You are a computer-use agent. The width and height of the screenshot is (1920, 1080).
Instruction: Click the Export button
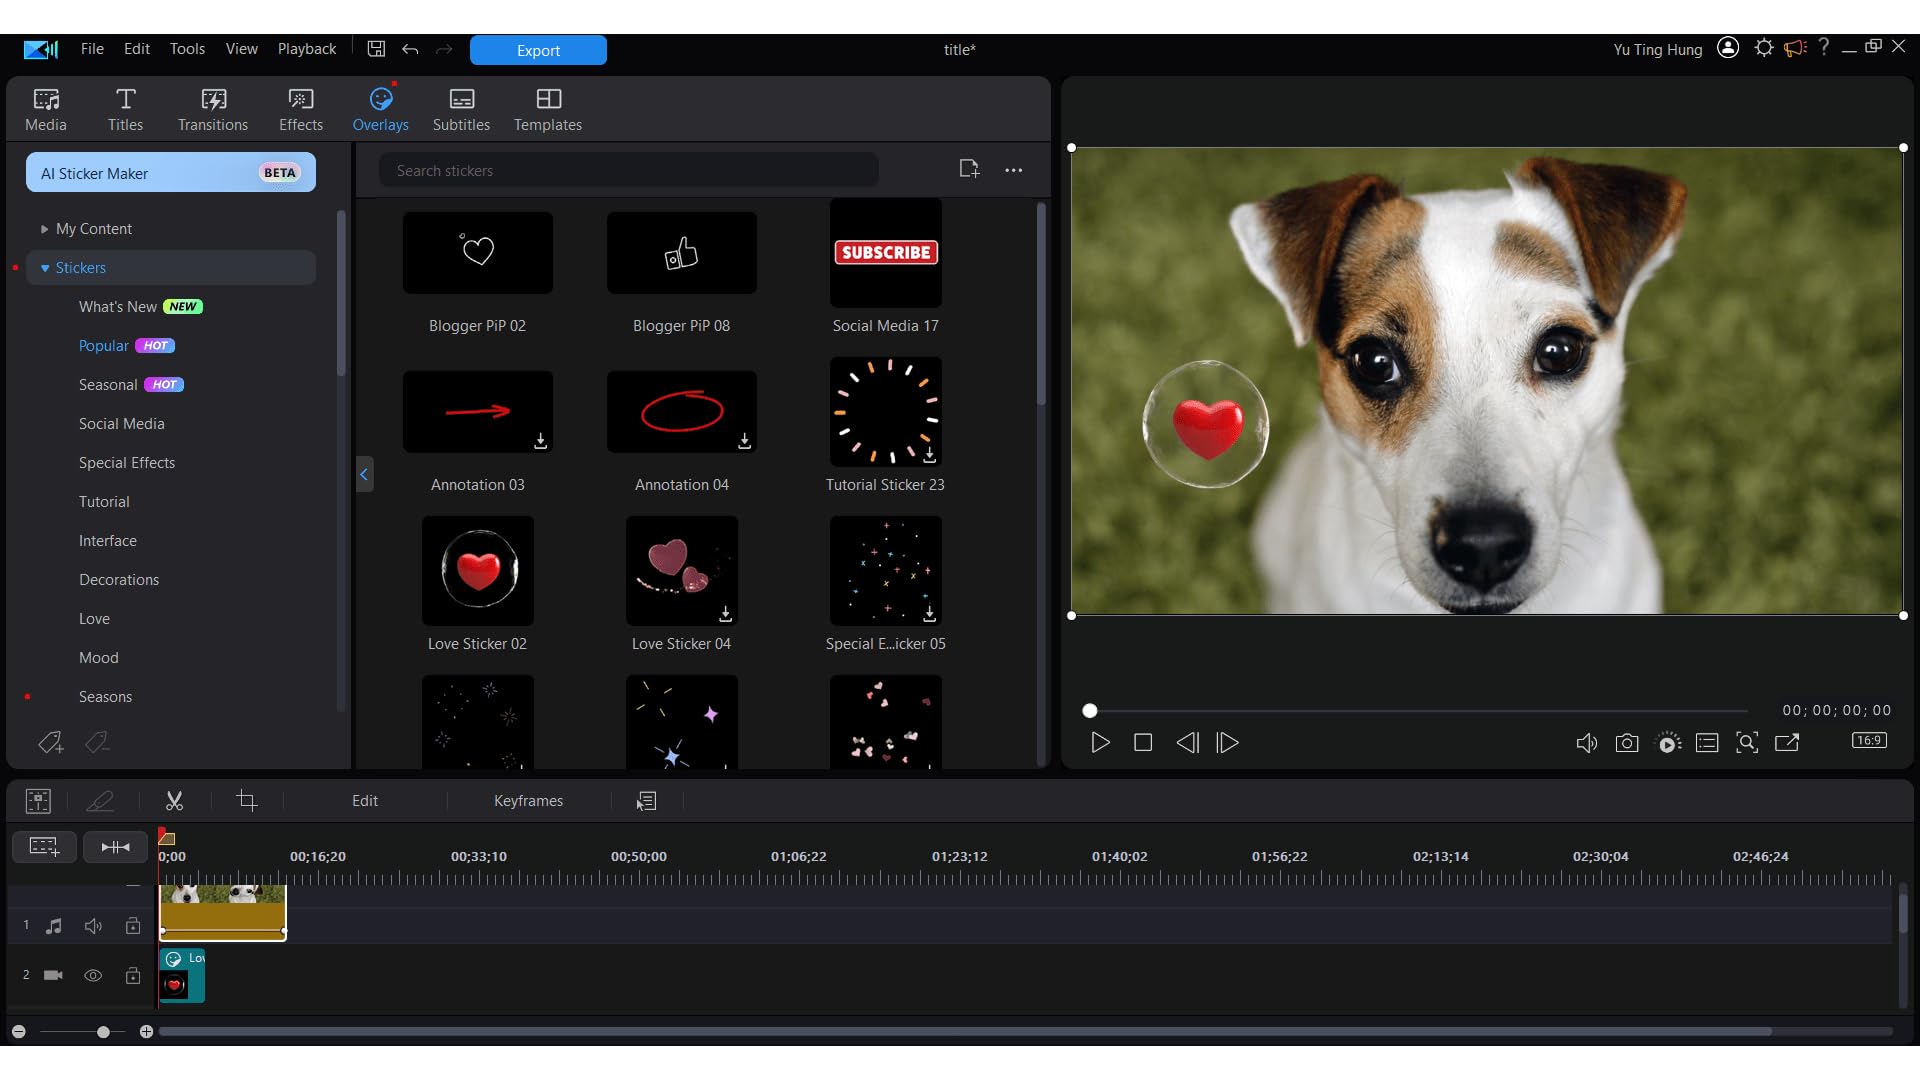pos(538,50)
